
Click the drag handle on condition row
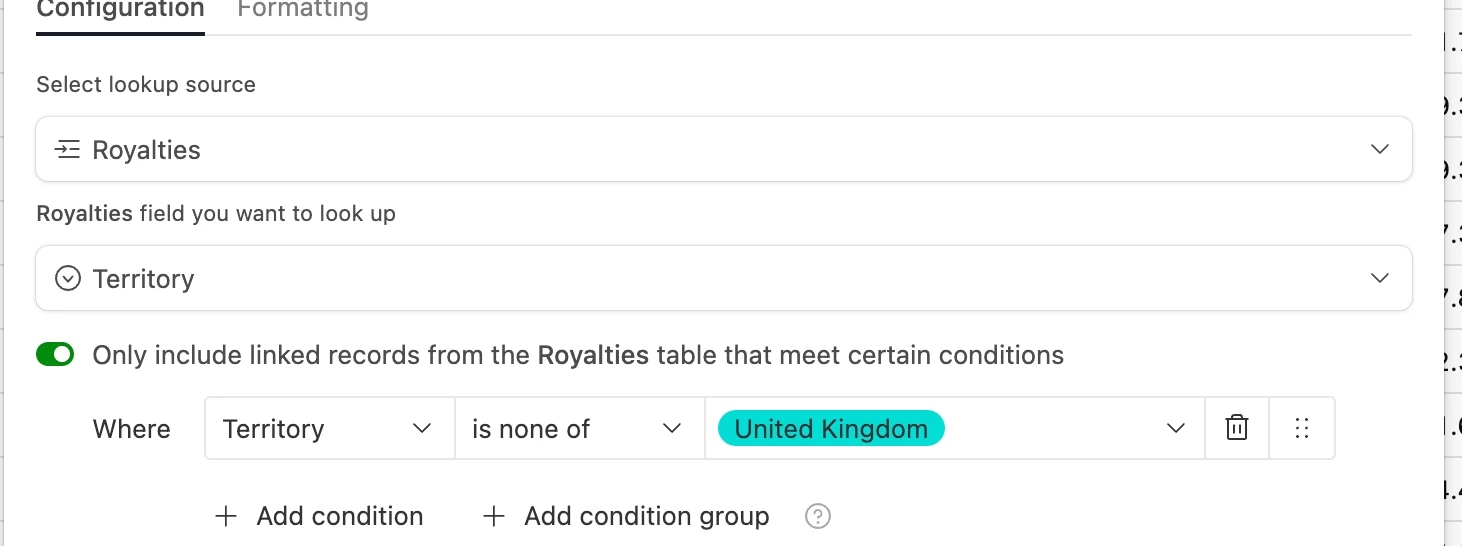(1302, 429)
